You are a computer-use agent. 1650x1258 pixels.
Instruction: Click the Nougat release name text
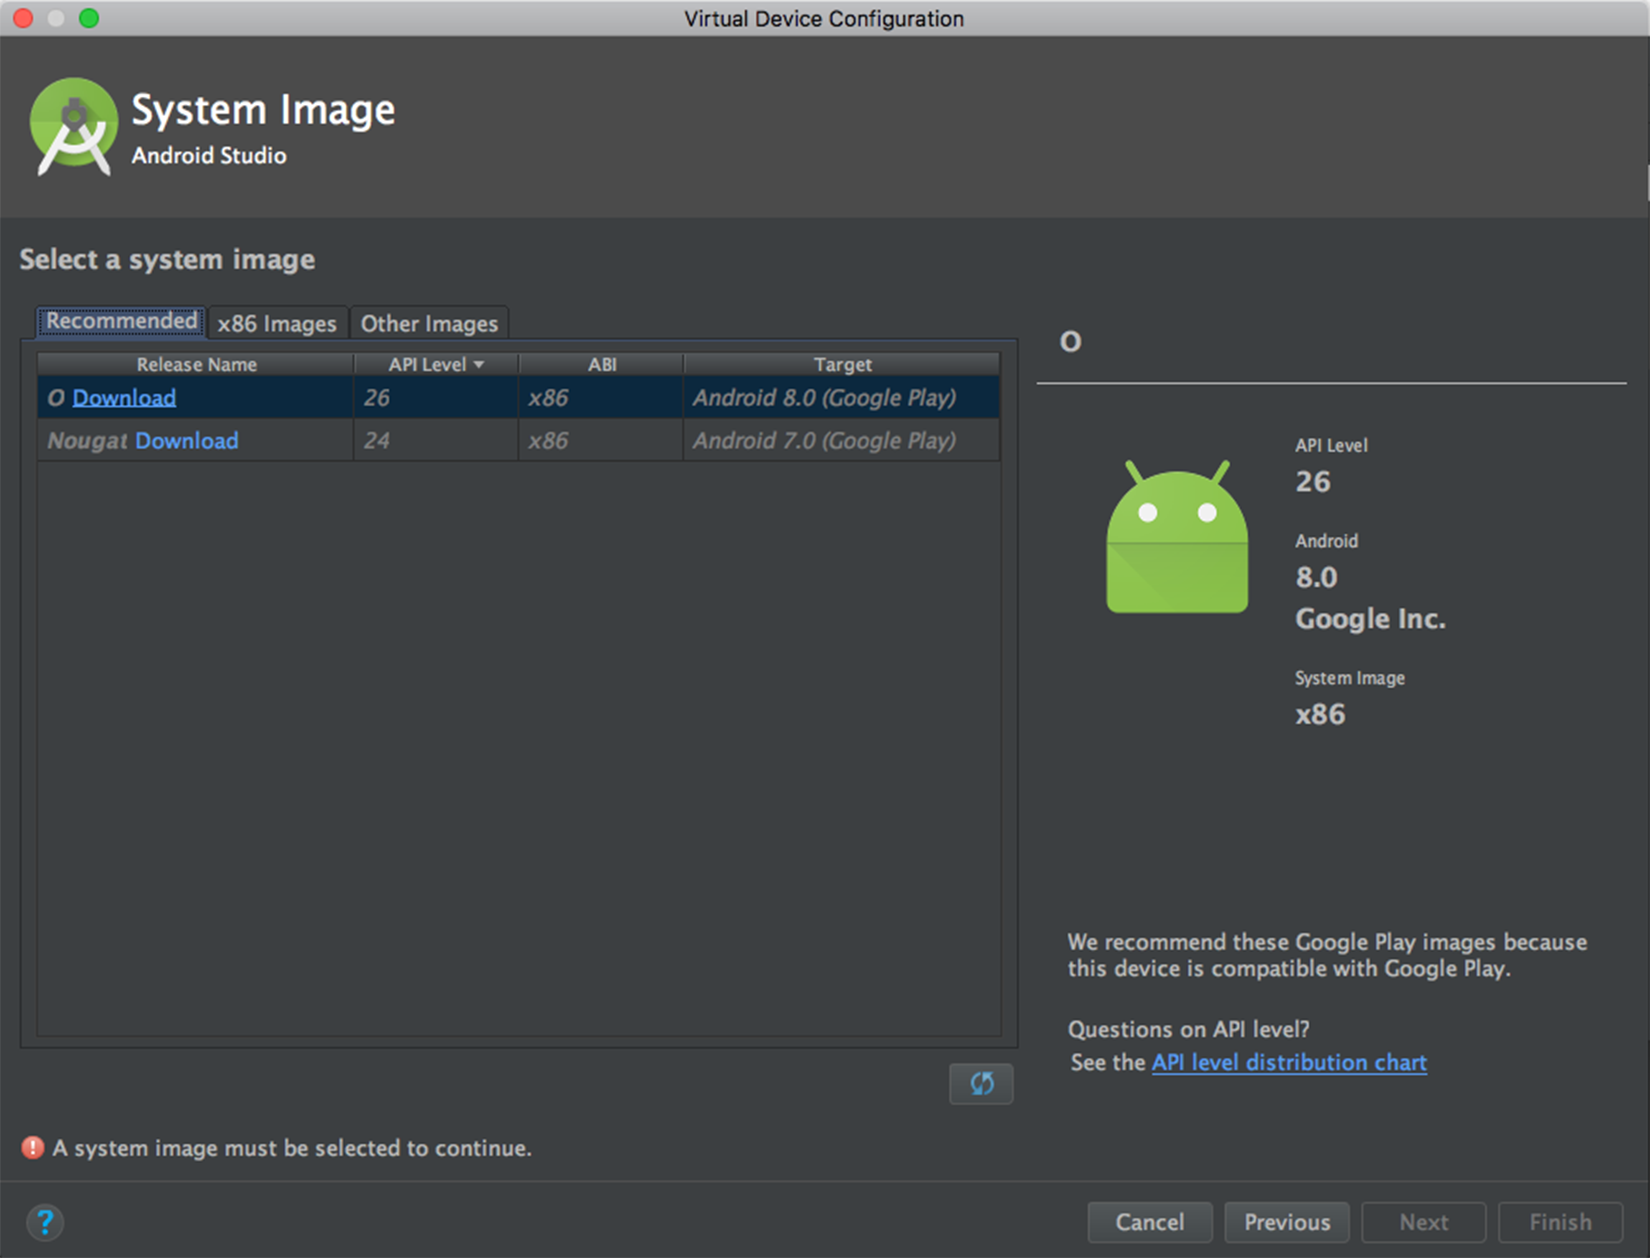click(x=88, y=441)
